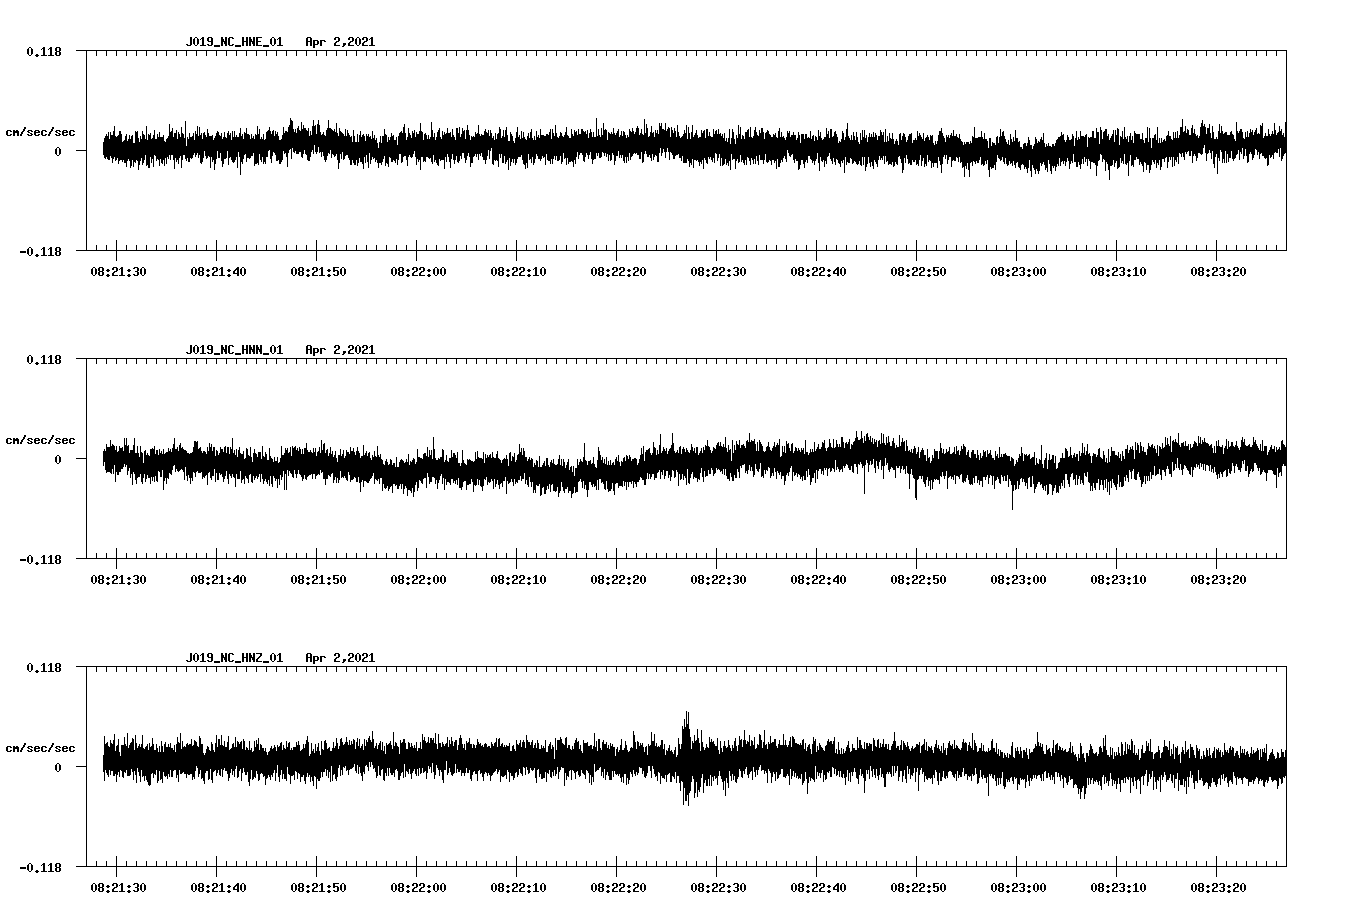This screenshot has height=924, width=1358.
Task: Click the 08:21:40 timestamp under bottom plot
Action: click(x=216, y=885)
